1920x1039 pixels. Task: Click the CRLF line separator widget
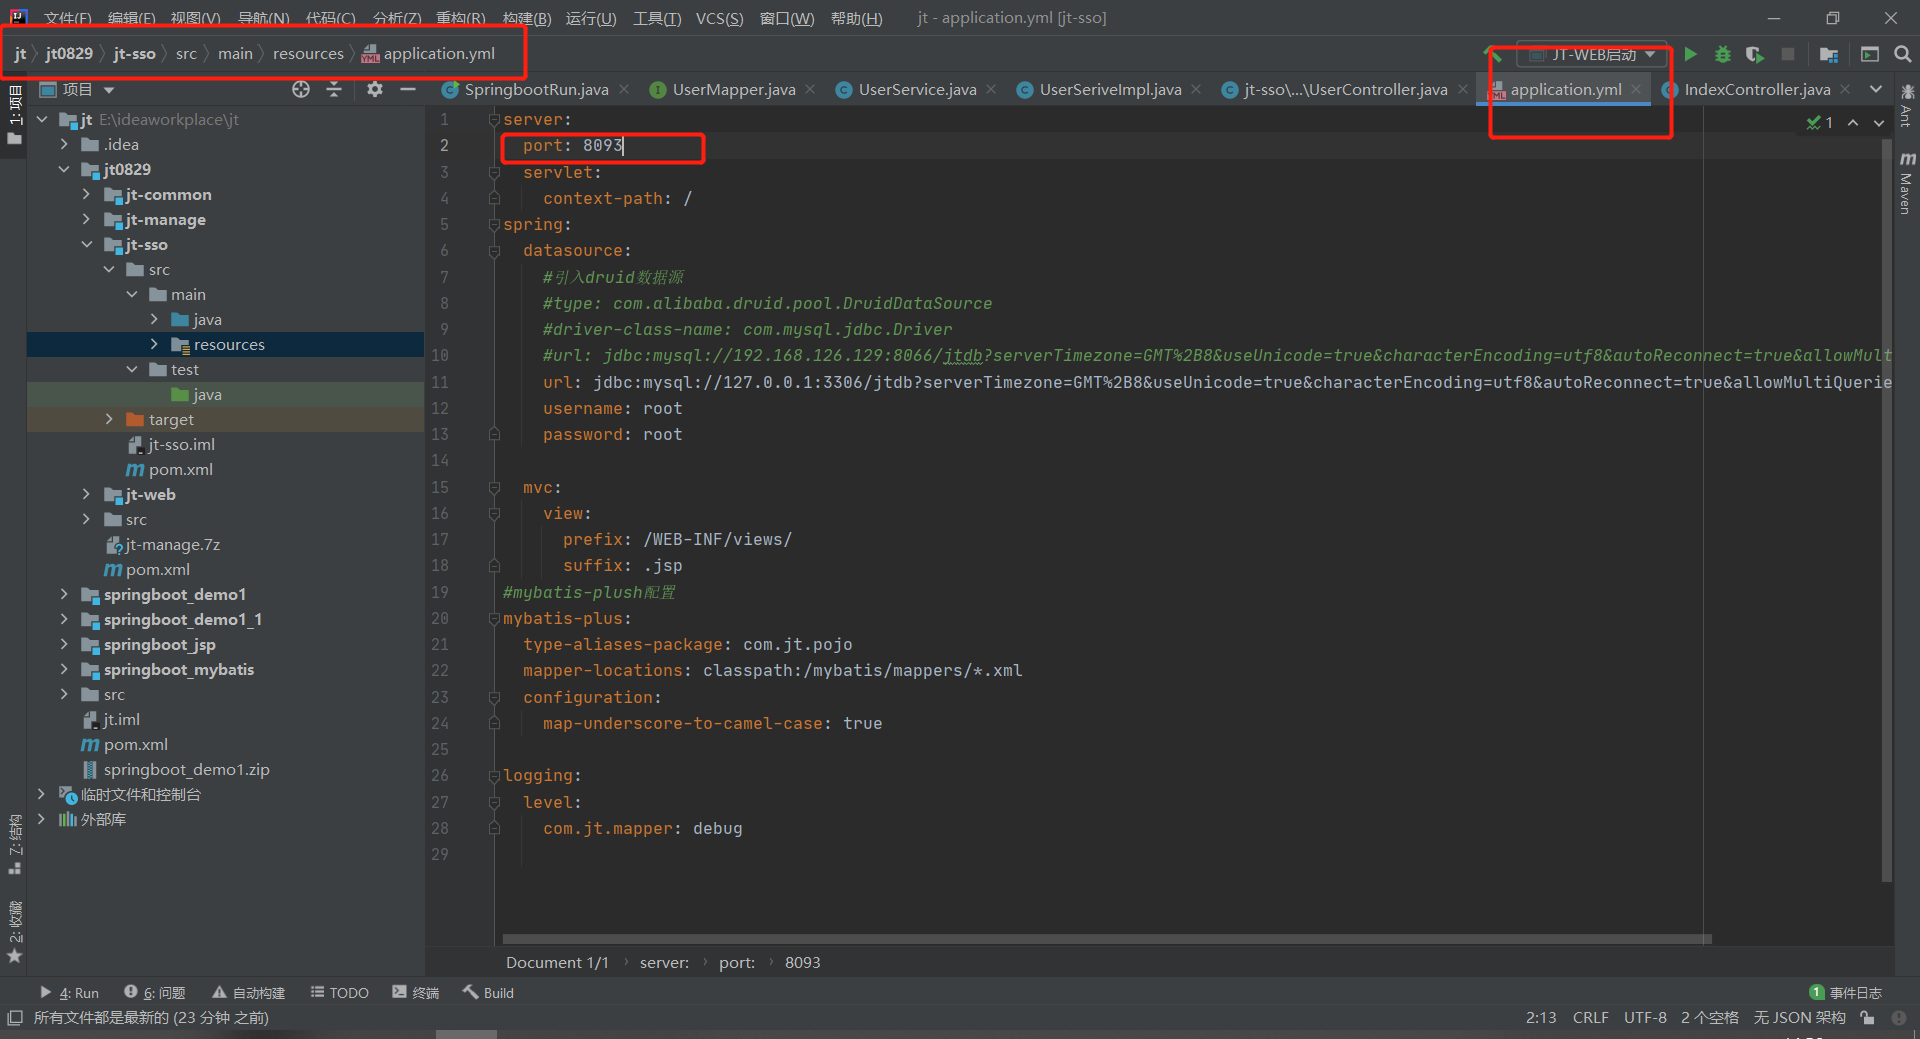tap(1590, 1017)
